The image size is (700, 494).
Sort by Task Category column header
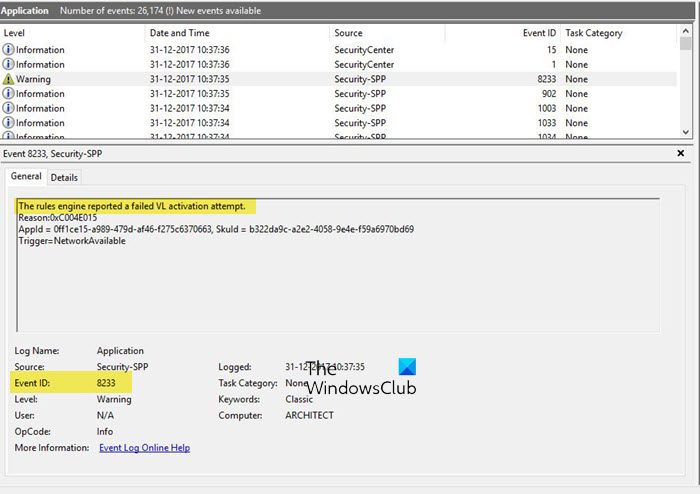(594, 33)
